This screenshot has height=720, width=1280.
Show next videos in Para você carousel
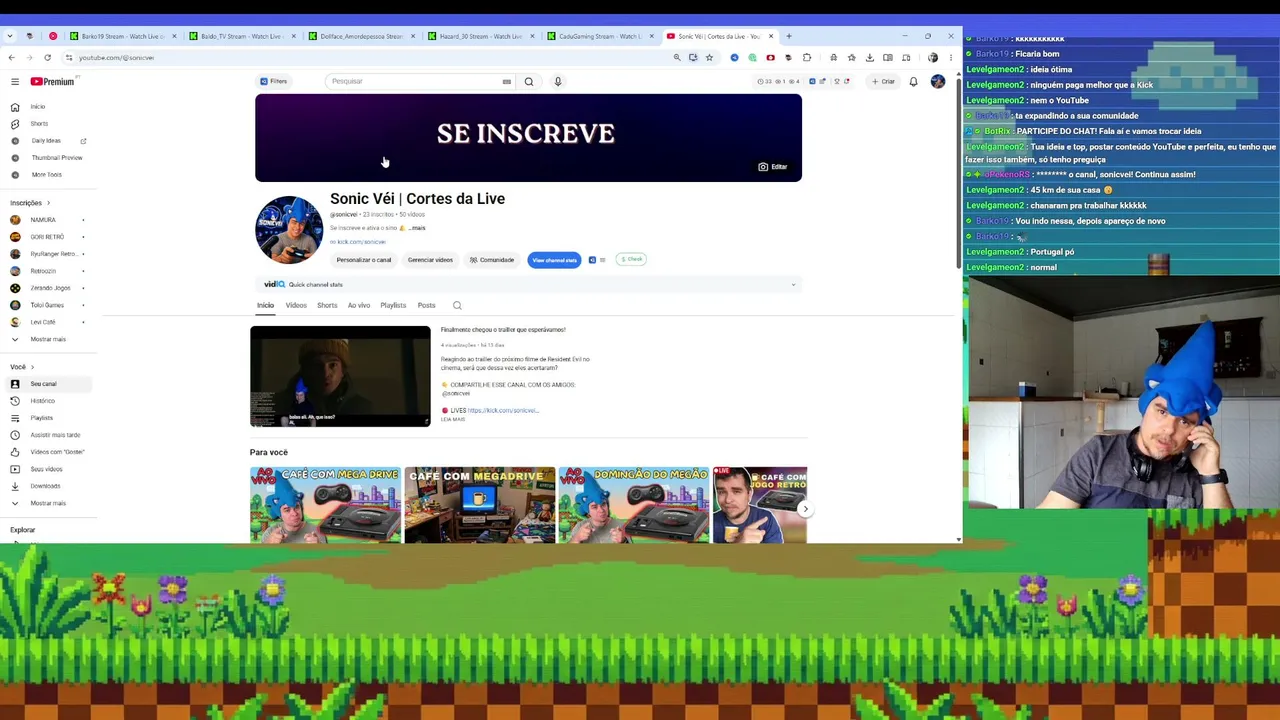(805, 509)
